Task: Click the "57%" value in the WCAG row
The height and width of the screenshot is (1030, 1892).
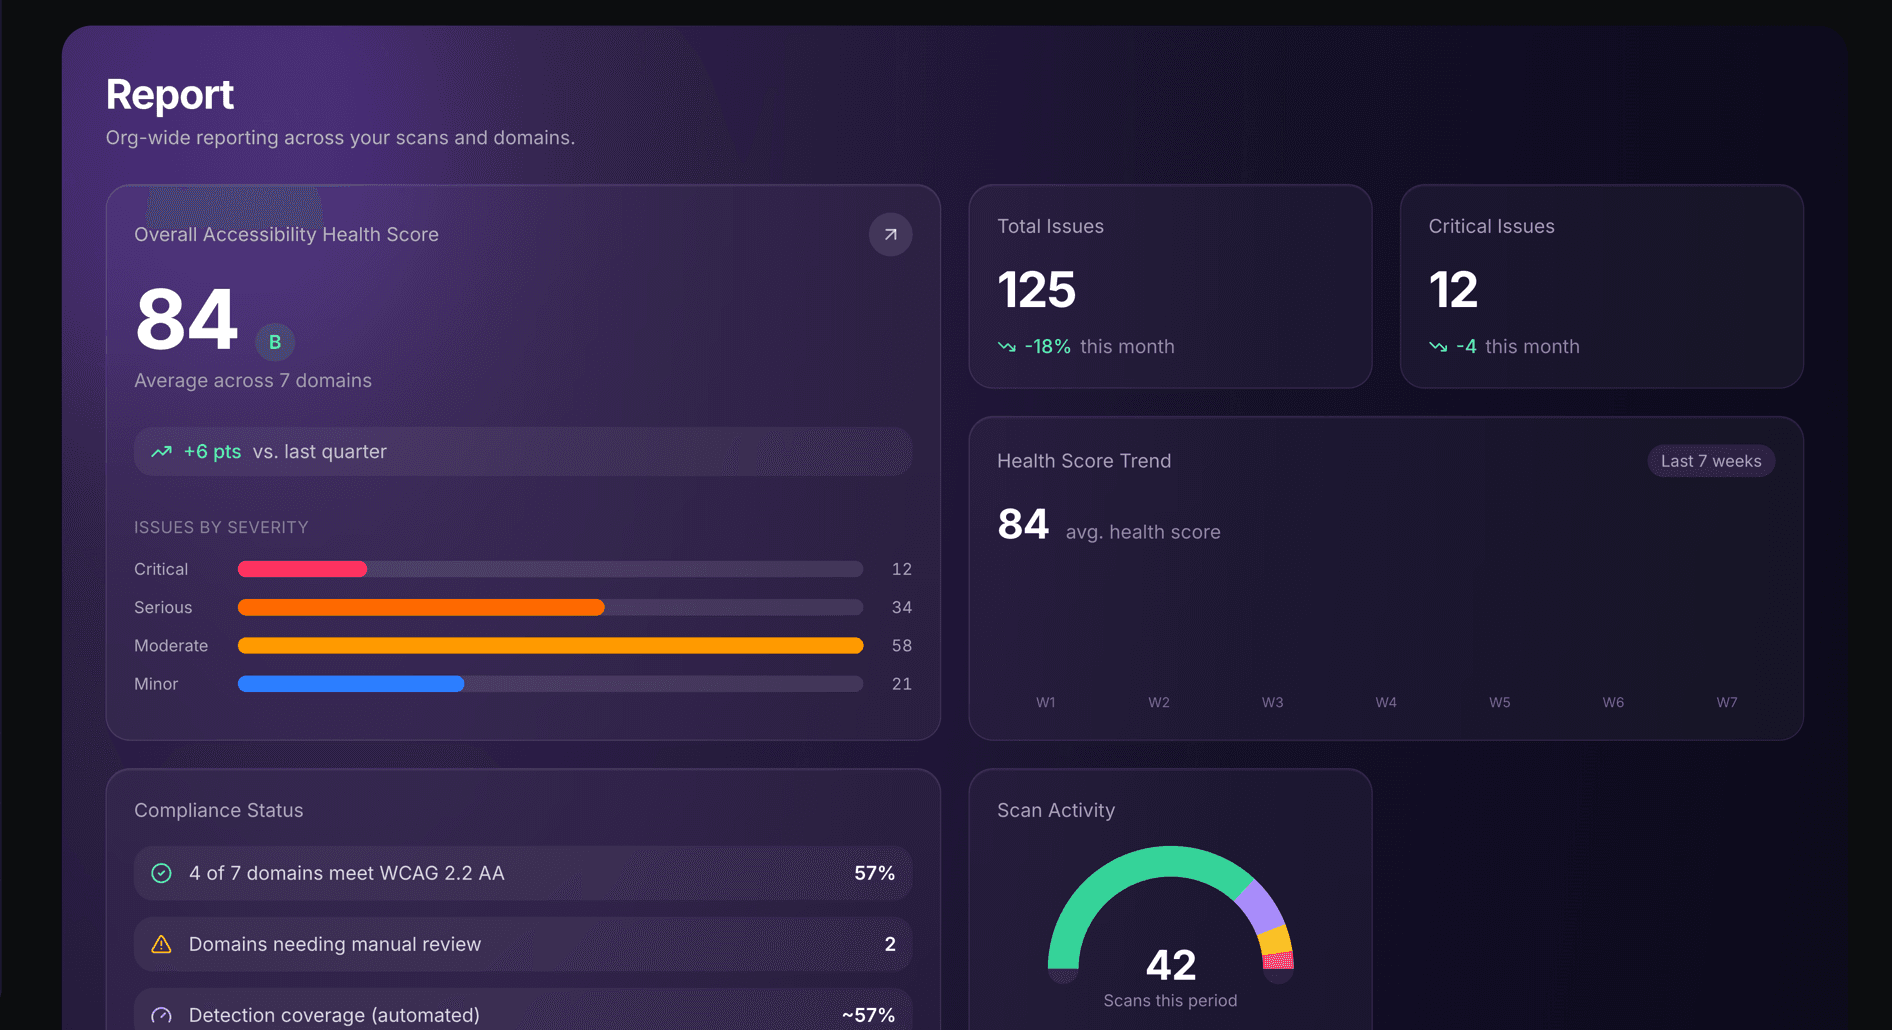Action: (874, 873)
